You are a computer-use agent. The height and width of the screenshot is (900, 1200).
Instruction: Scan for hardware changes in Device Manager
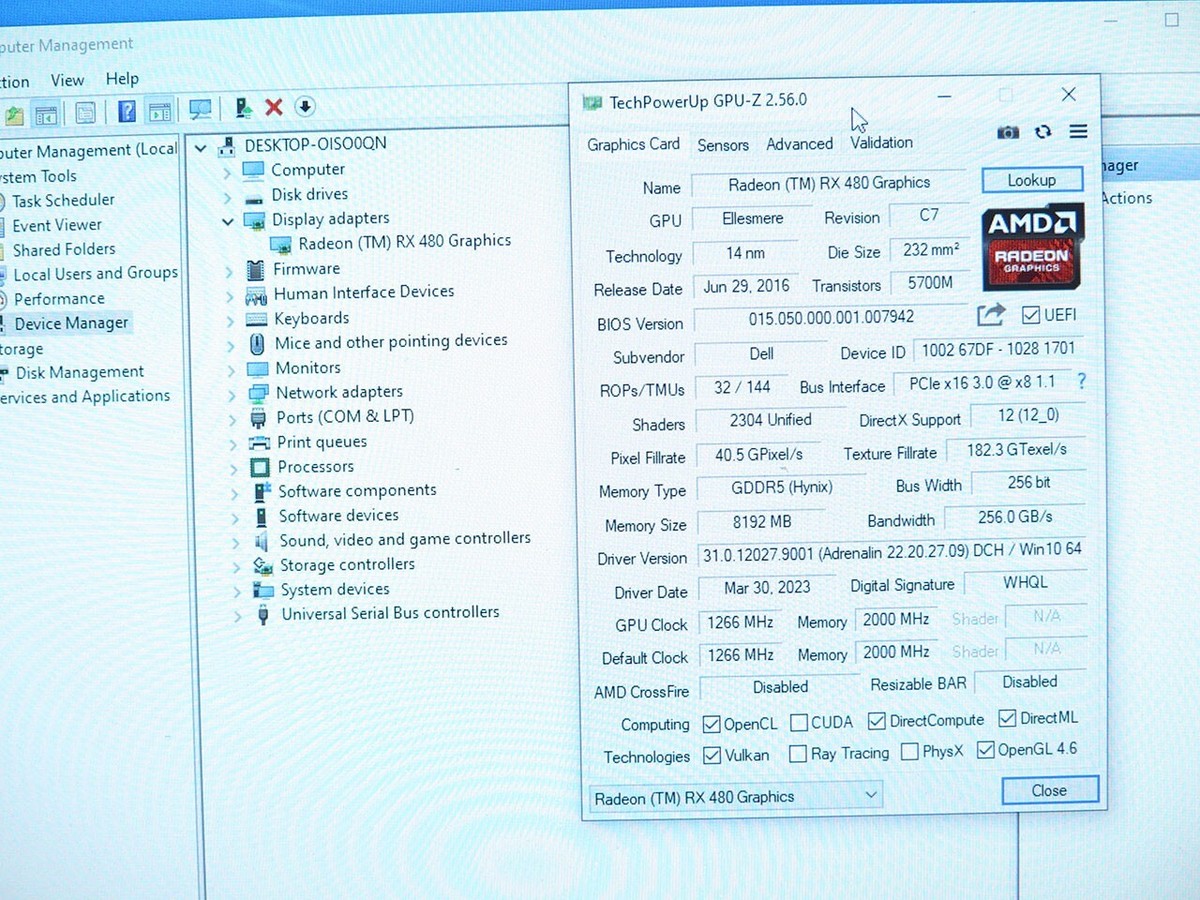pos(199,107)
